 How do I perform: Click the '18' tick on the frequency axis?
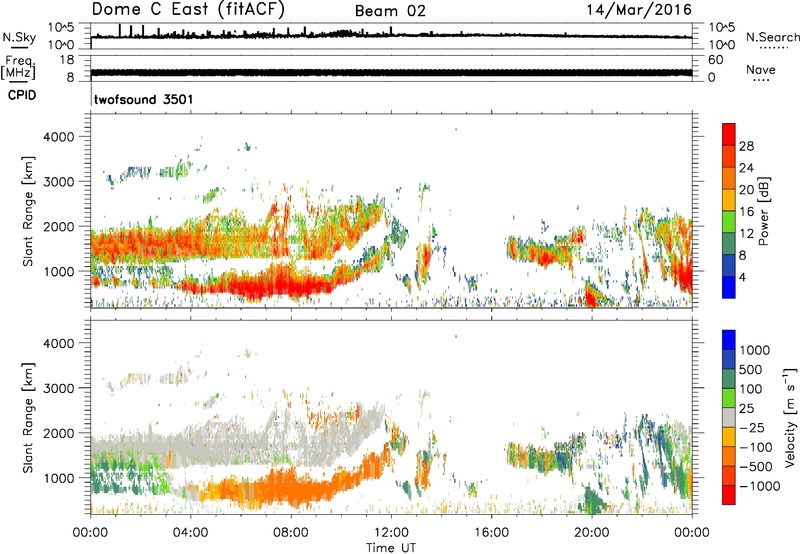click(67, 60)
